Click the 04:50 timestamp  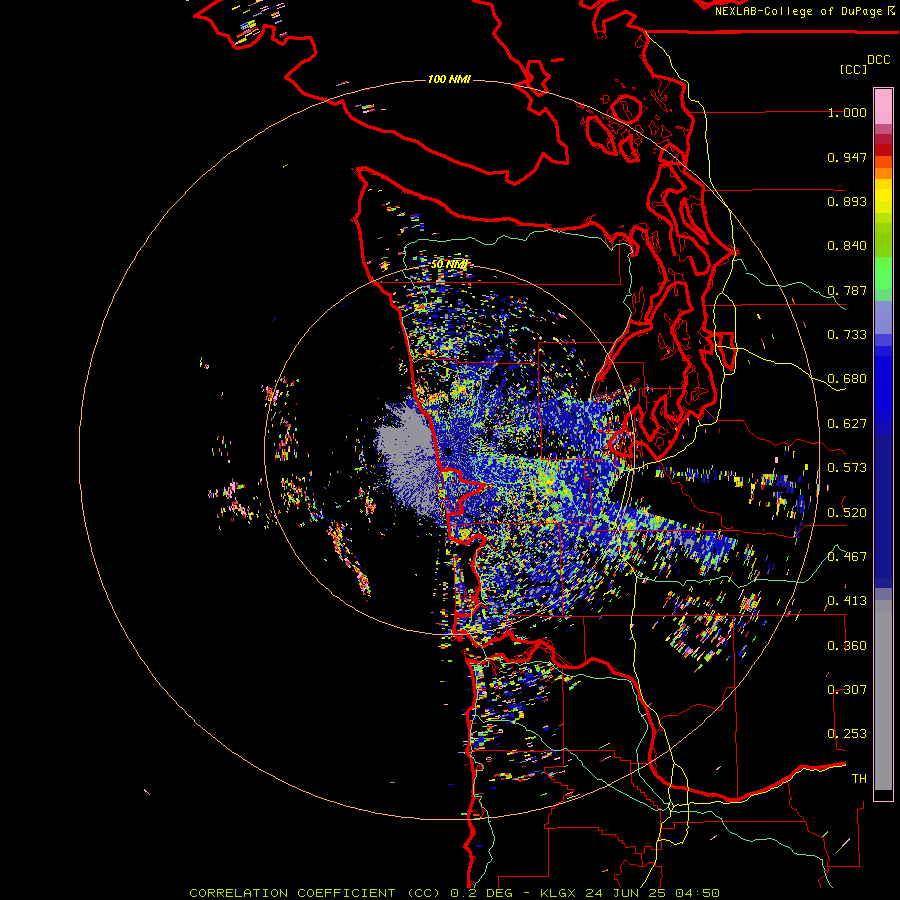click(697, 893)
